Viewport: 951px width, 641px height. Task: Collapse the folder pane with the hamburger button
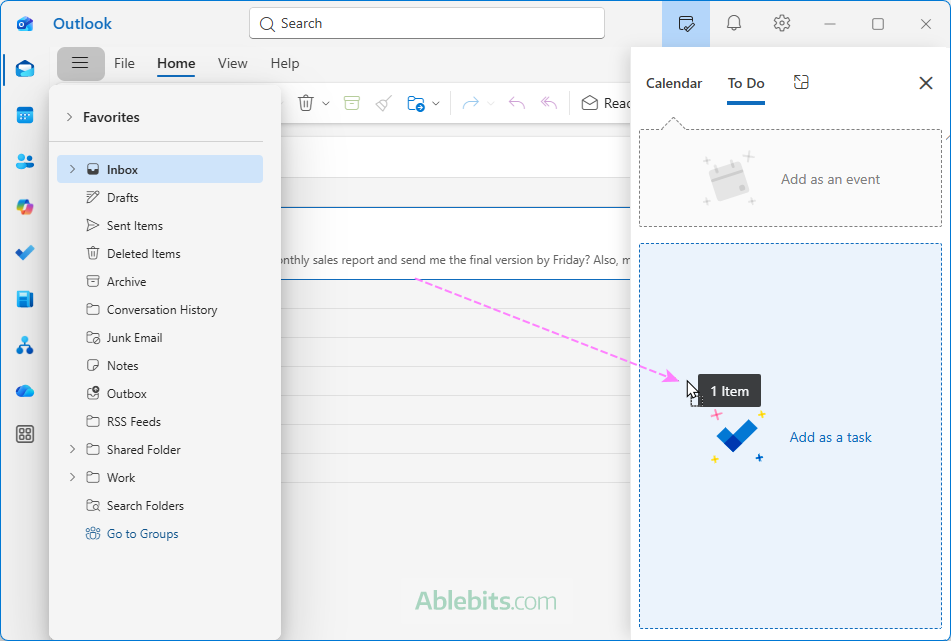80,63
